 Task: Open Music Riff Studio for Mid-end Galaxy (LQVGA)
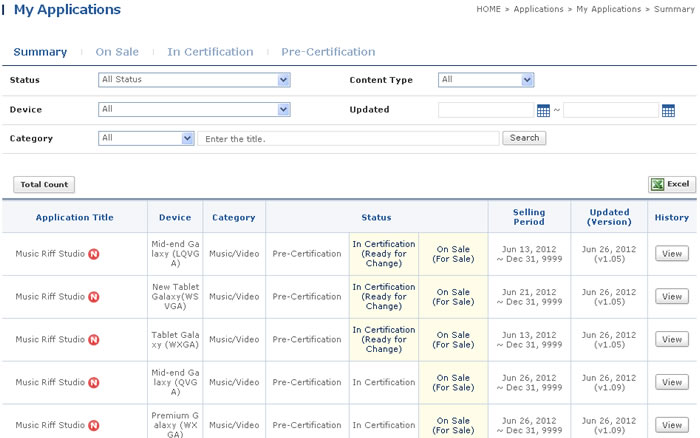50,254
